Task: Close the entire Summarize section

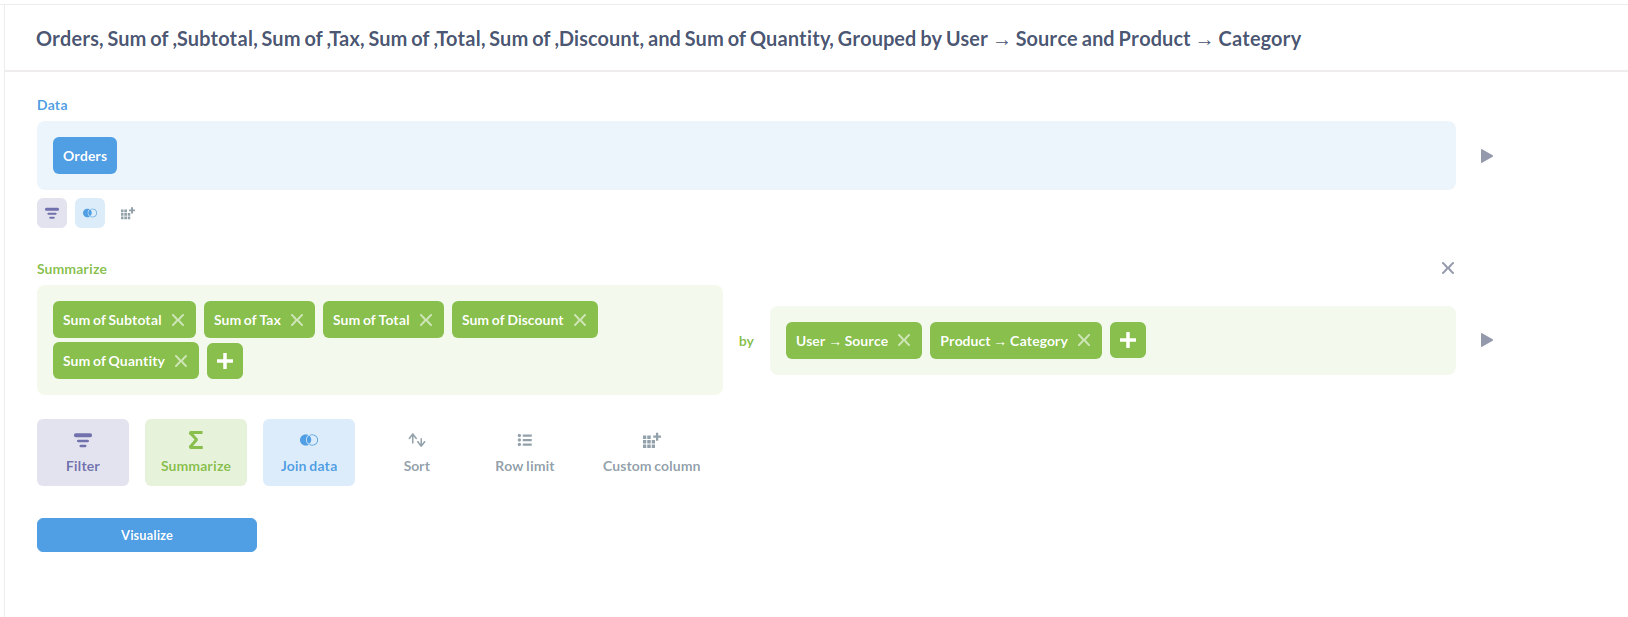Action: click(x=1448, y=268)
